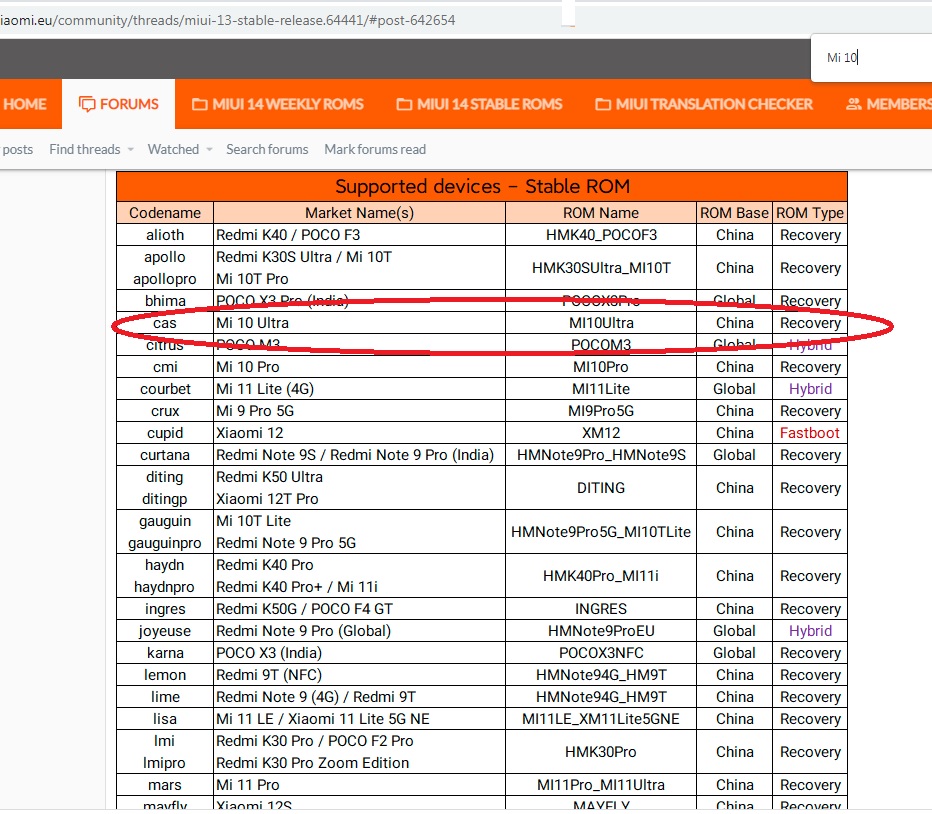Click the Codename column header
Screen dimensions: 932x814
(165, 213)
